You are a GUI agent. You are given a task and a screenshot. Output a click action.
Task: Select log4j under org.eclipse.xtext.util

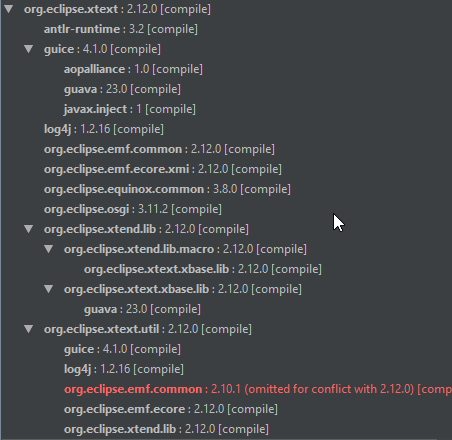coord(124,369)
